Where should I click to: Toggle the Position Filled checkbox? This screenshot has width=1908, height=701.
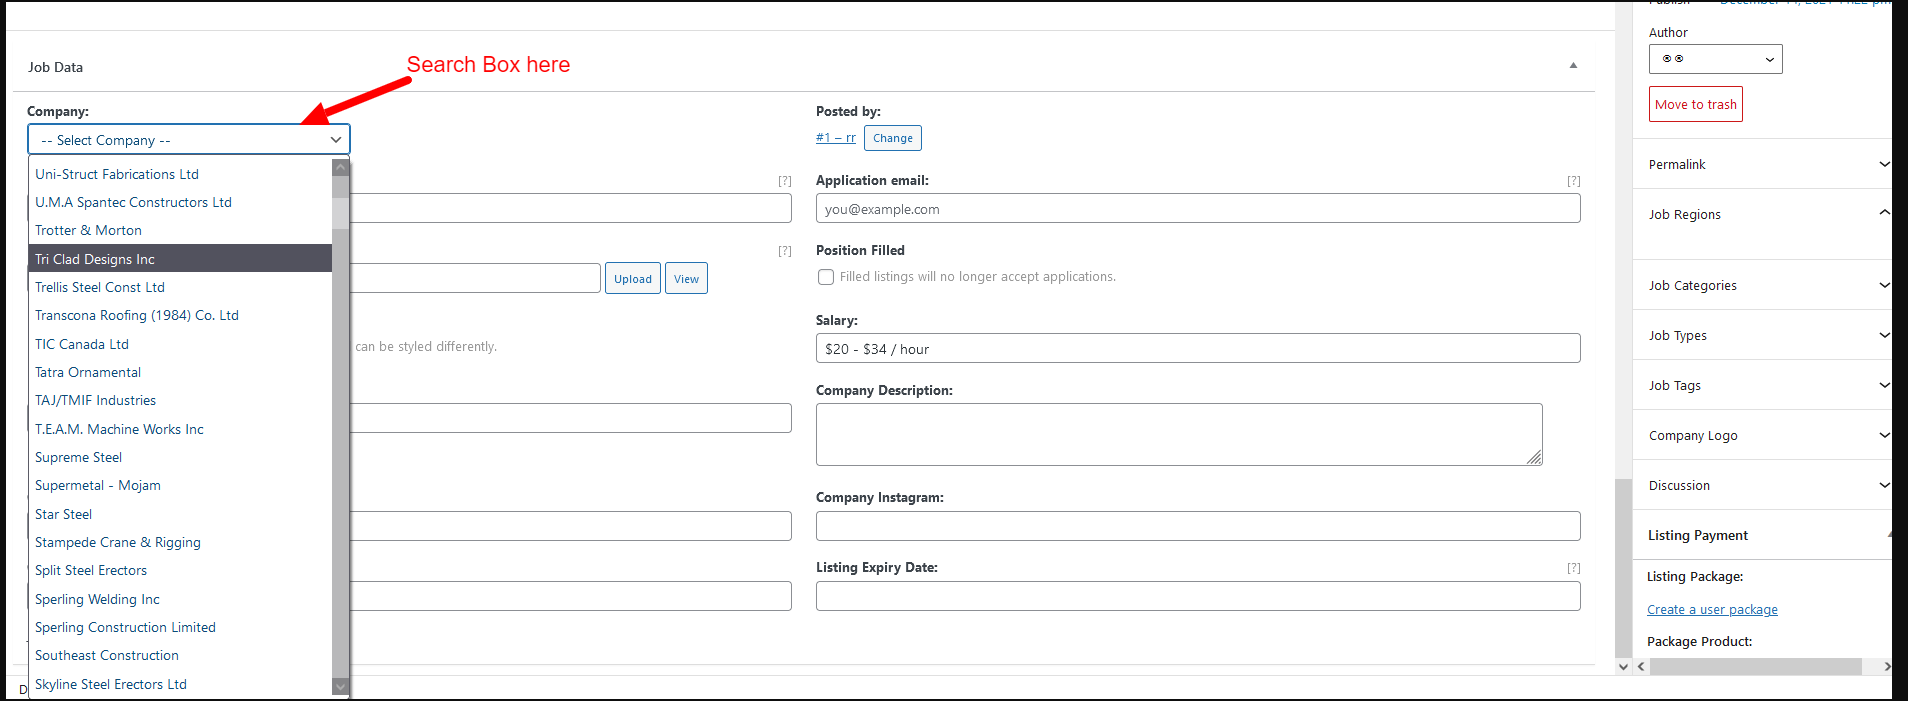tap(826, 277)
